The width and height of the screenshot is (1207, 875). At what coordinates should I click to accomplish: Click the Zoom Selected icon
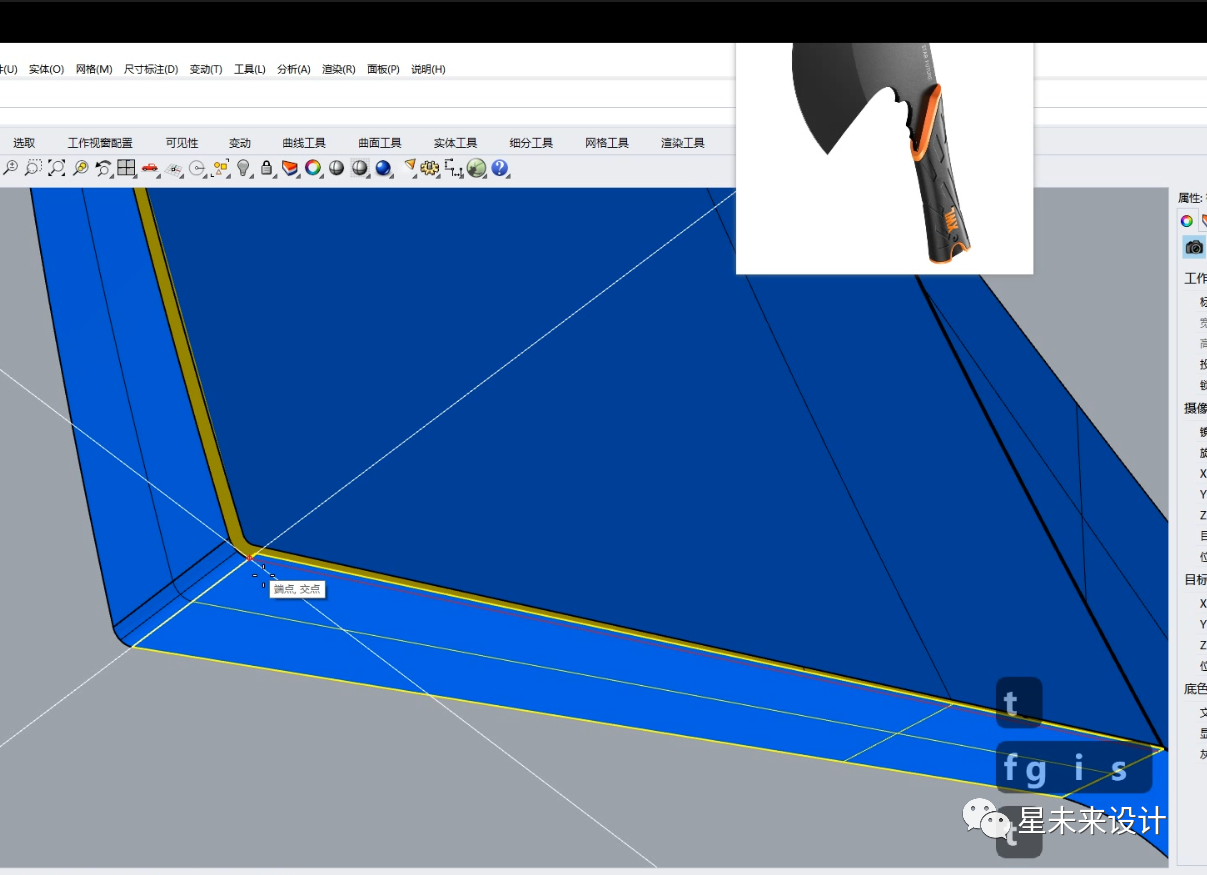click(x=80, y=168)
